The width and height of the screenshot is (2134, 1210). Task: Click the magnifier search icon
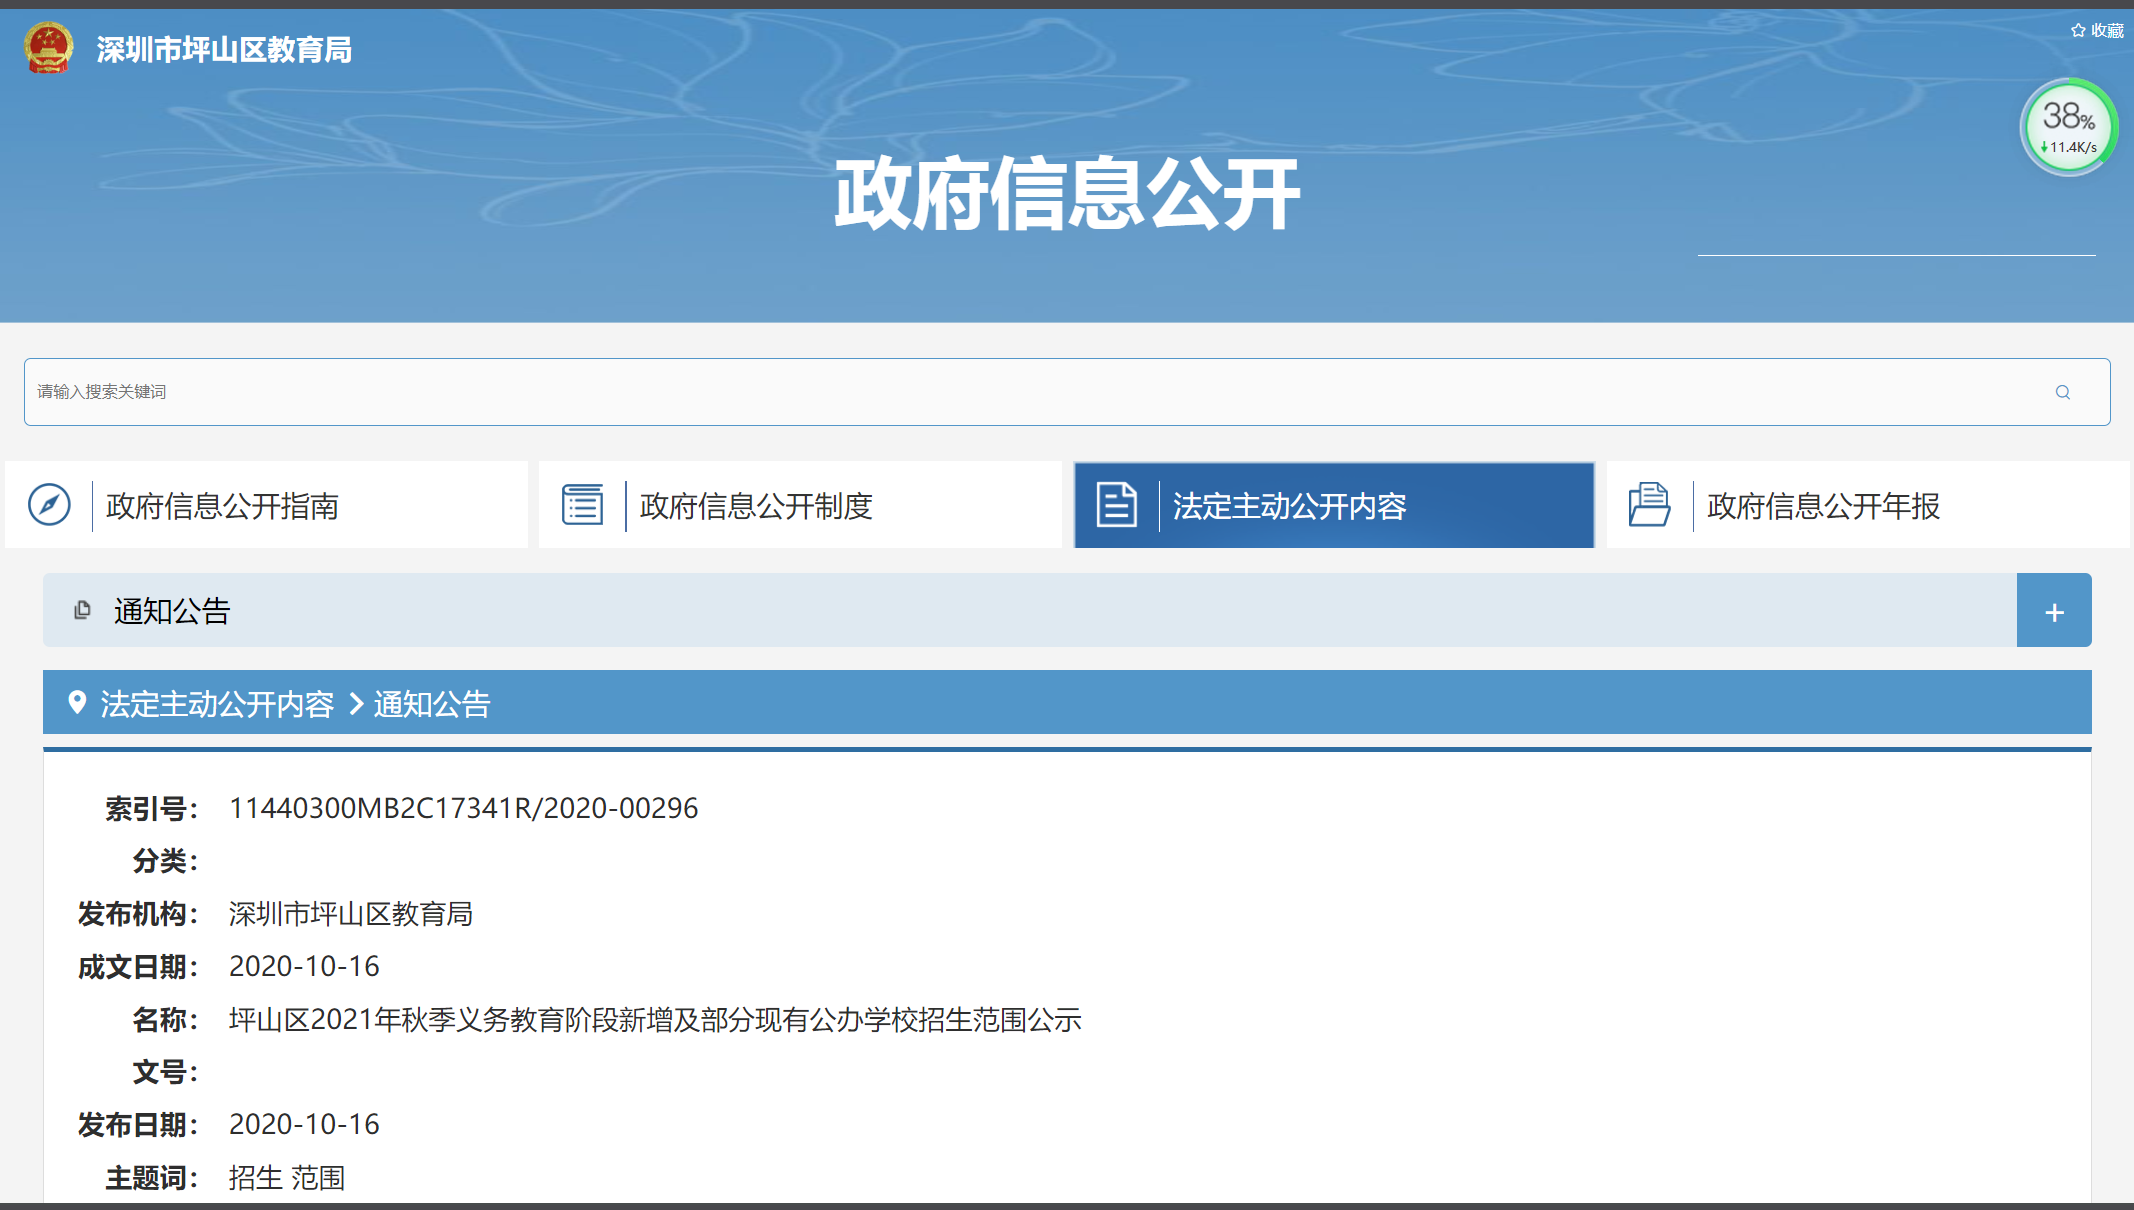point(2062,392)
